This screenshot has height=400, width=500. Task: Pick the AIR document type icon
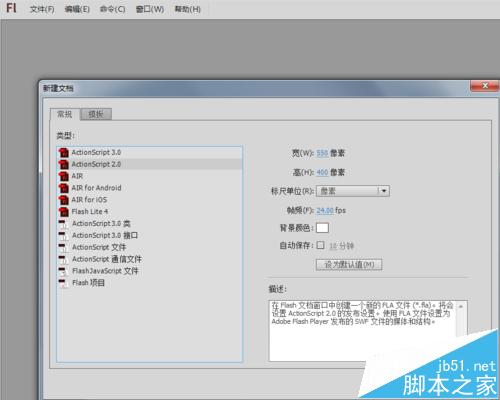click(x=63, y=176)
